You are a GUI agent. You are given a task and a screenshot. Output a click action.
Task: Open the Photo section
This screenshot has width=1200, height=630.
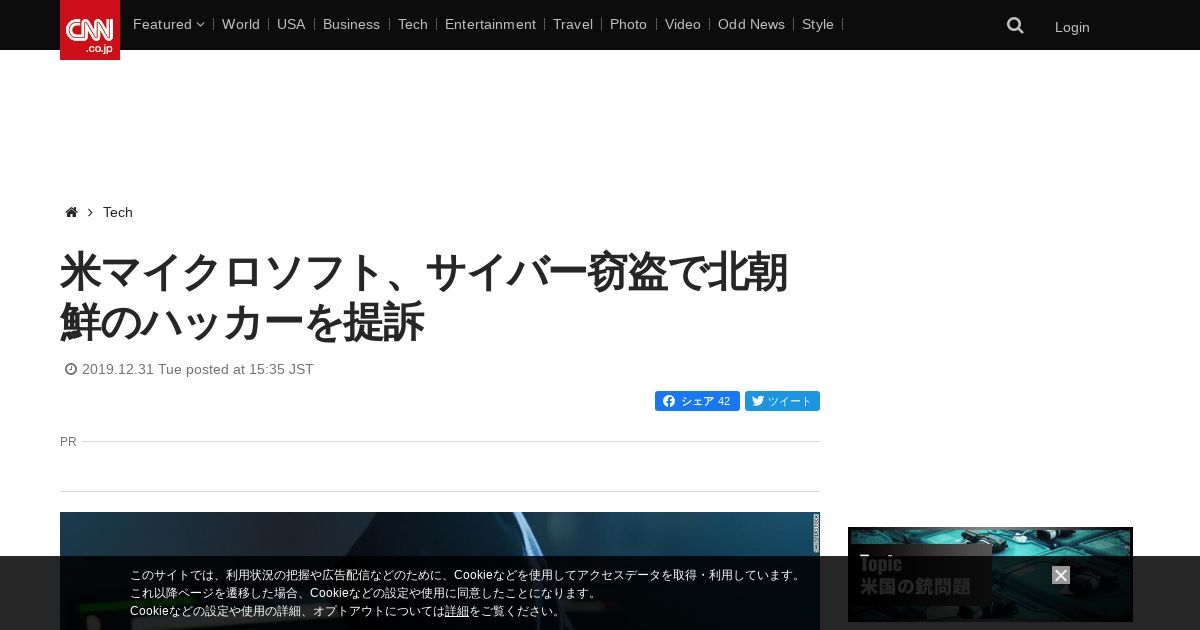(628, 24)
